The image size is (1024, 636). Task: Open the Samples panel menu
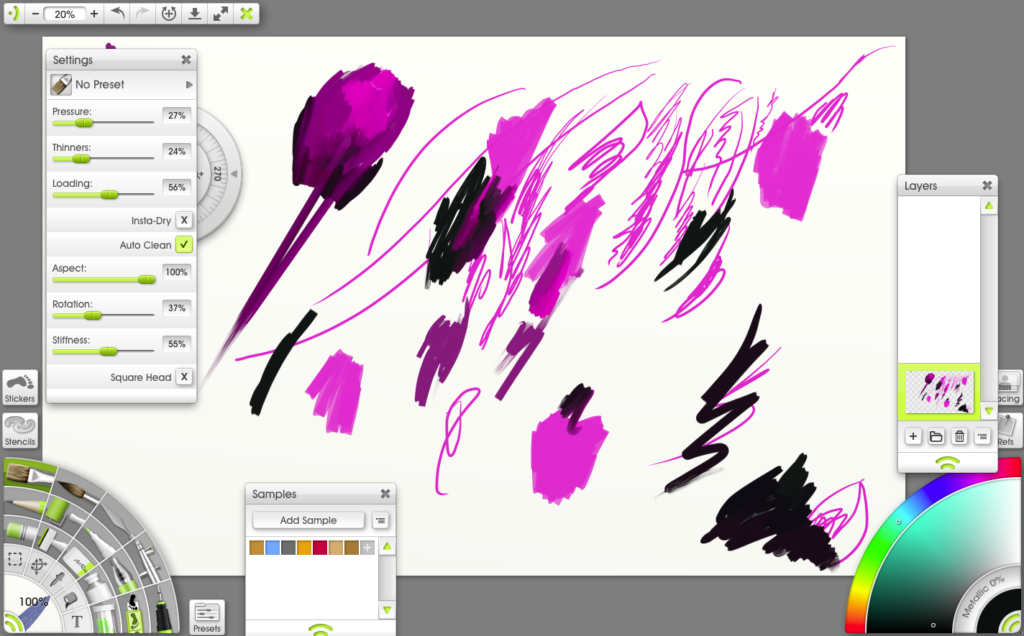(x=380, y=520)
